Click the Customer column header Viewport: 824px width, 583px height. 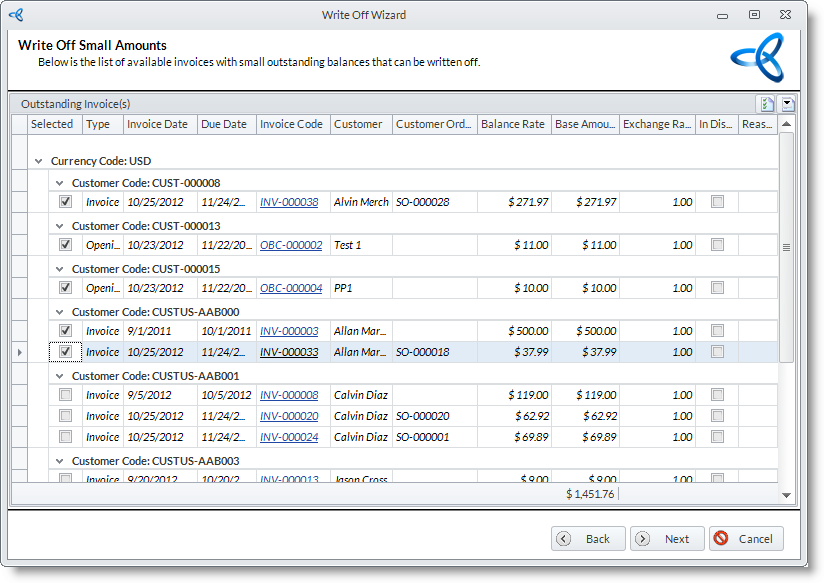tap(359, 124)
